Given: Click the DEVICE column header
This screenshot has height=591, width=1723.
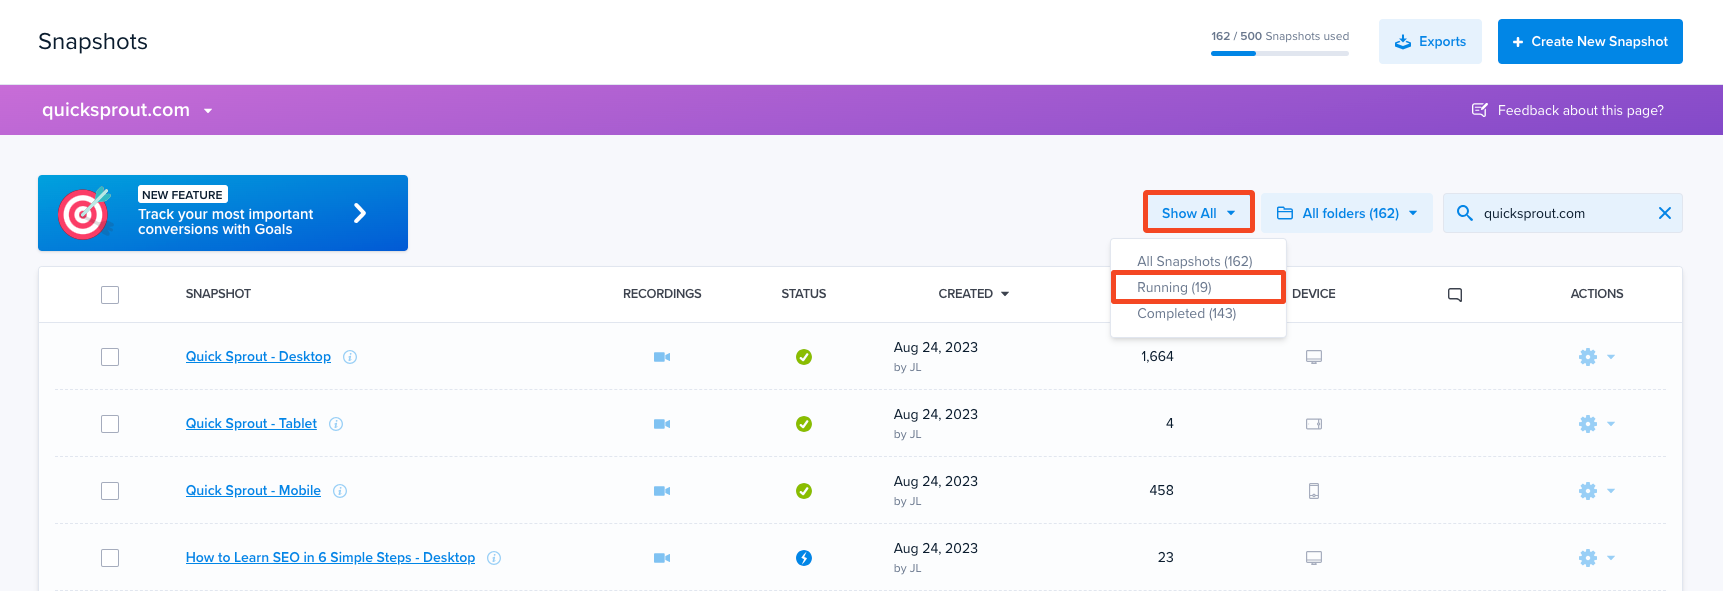Looking at the screenshot, I should [x=1314, y=294].
